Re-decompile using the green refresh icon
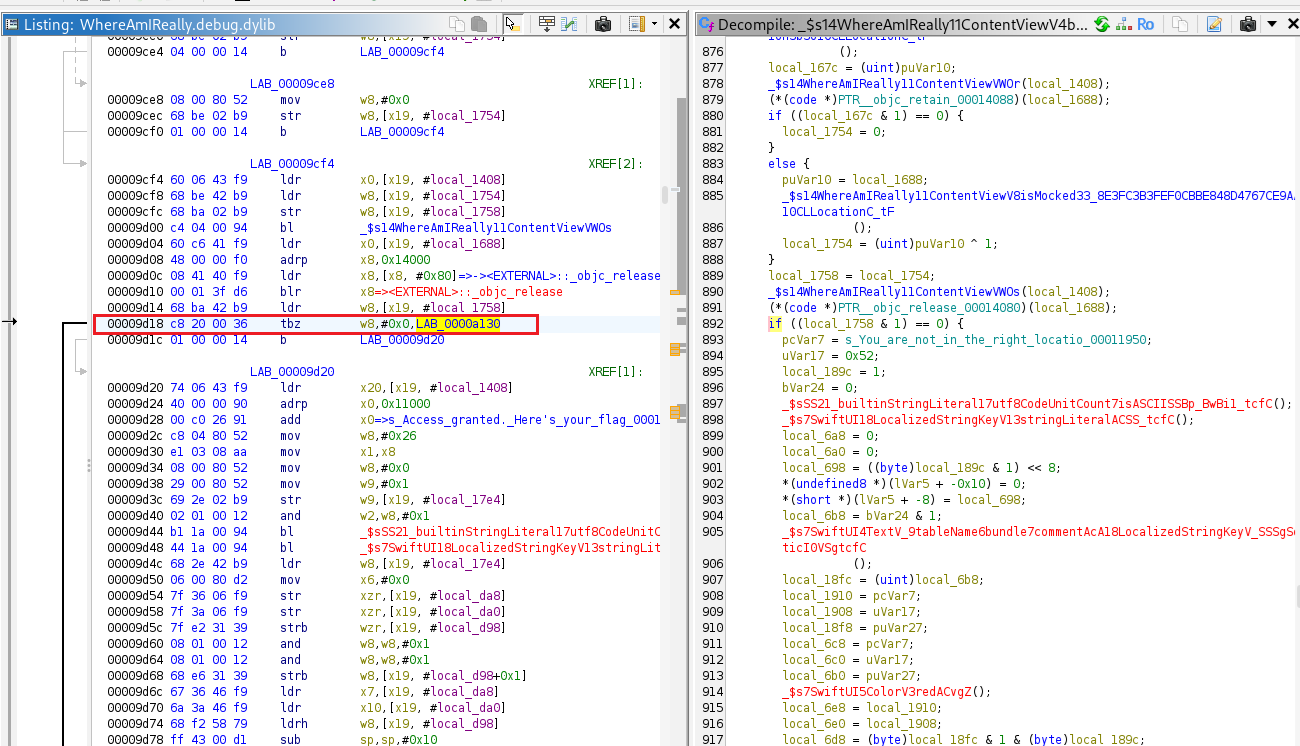Image resolution: width=1300 pixels, height=746 pixels. point(1101,24)
